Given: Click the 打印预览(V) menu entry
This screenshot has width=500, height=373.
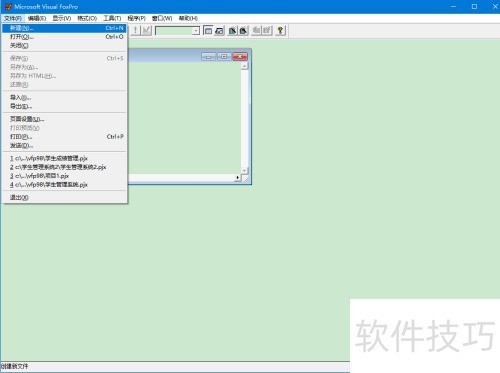Looking at the screenshot, I should tap(64, 128).
